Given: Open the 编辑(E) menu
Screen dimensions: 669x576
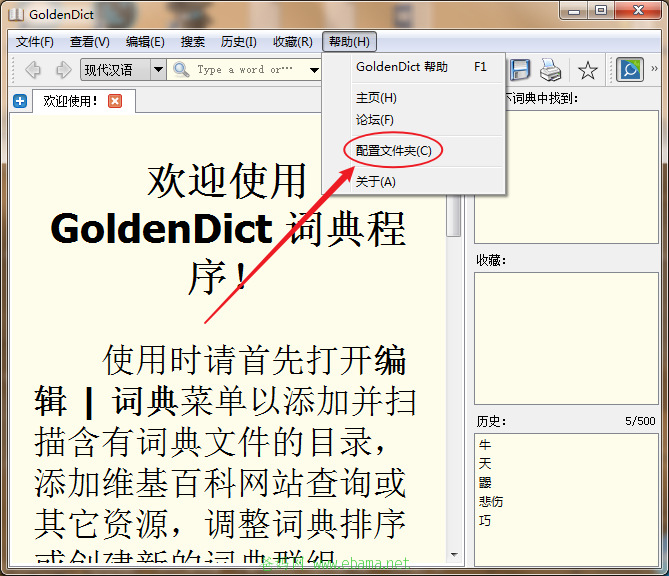Looking at the screenshot, I should pos(145,42).
